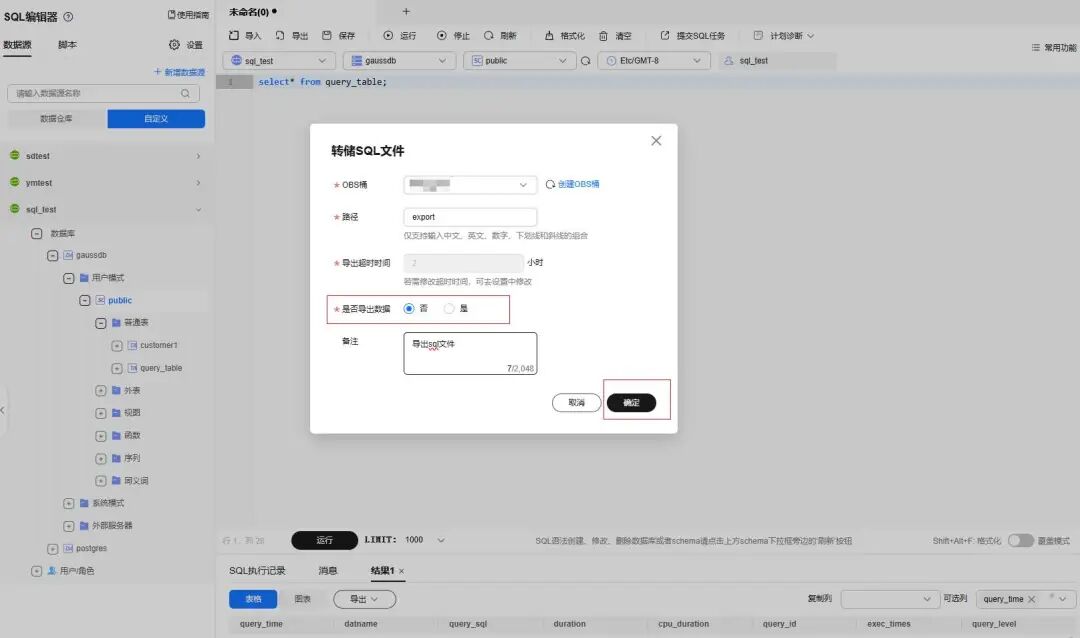Open the gaussdb database dropdown
Image resolution: width=1080 pixels, height=638 pixels.
[399, 61]
